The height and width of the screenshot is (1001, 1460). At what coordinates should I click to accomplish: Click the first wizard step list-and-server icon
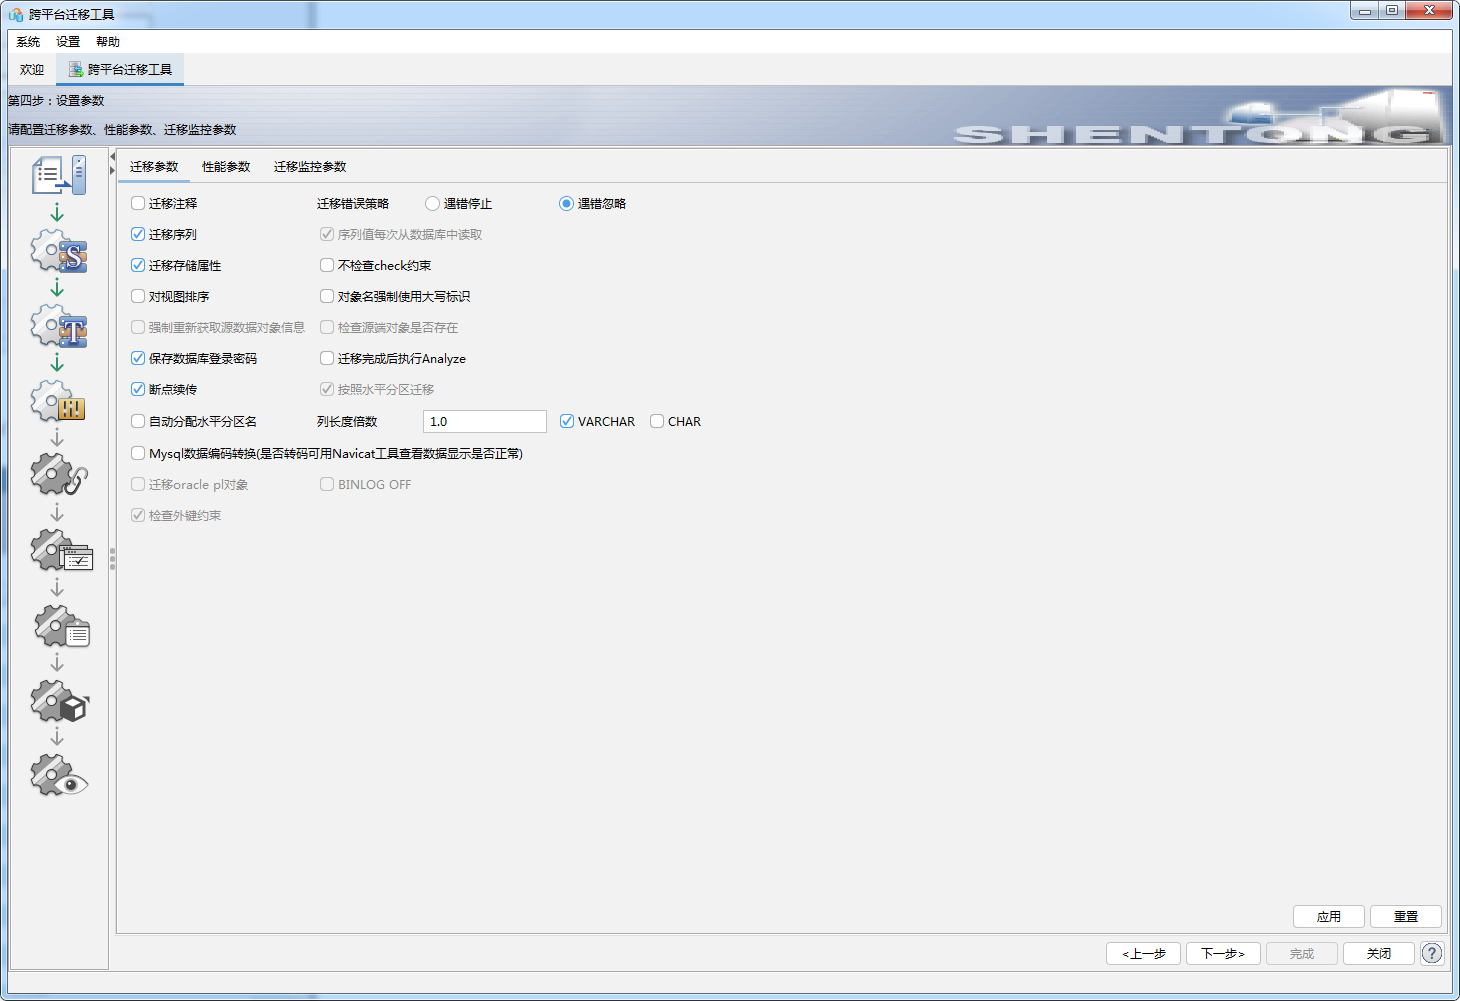59,176
